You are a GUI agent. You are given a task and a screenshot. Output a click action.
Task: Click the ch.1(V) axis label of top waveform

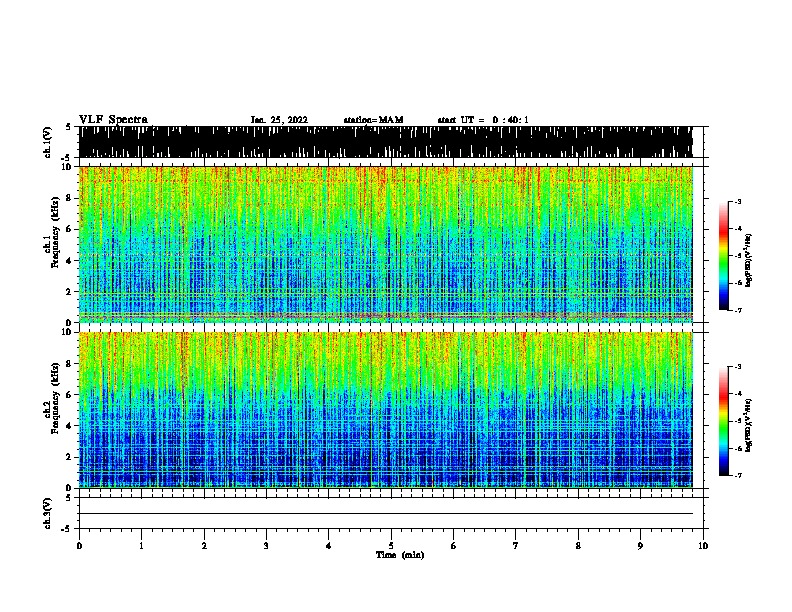tap(48, 142)
